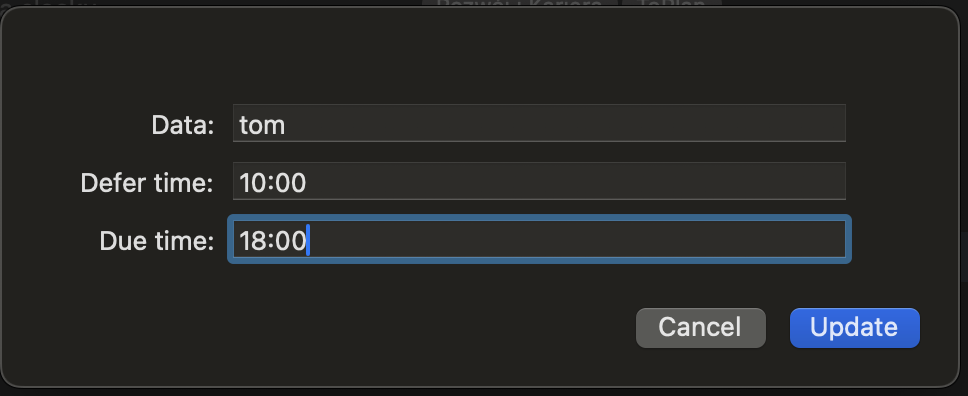Click the partially hidden tab beside Kariera
Viewport: 968px width, 396px height.
click(672, 3)
